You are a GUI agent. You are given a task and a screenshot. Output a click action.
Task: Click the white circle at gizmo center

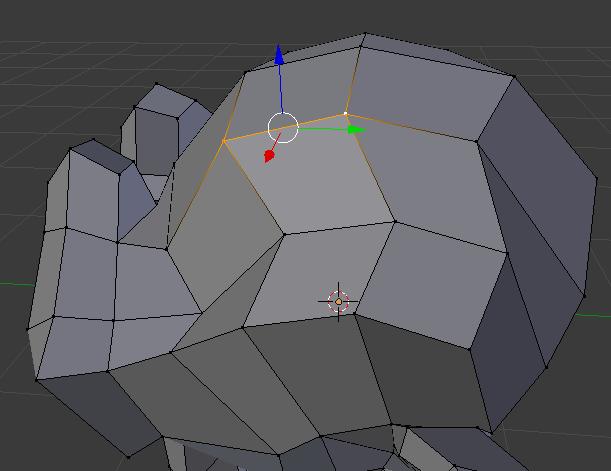(x=283, y=128)
